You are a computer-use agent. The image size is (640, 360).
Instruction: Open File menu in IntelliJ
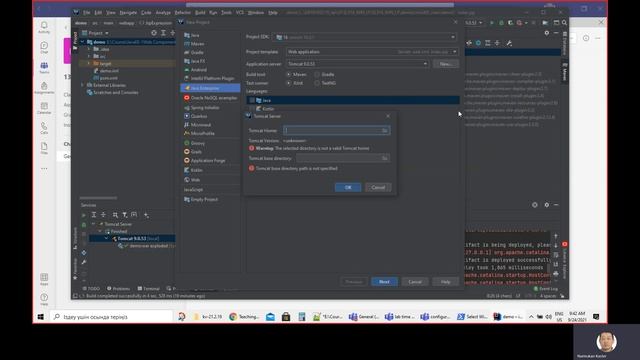click(87, 13)
